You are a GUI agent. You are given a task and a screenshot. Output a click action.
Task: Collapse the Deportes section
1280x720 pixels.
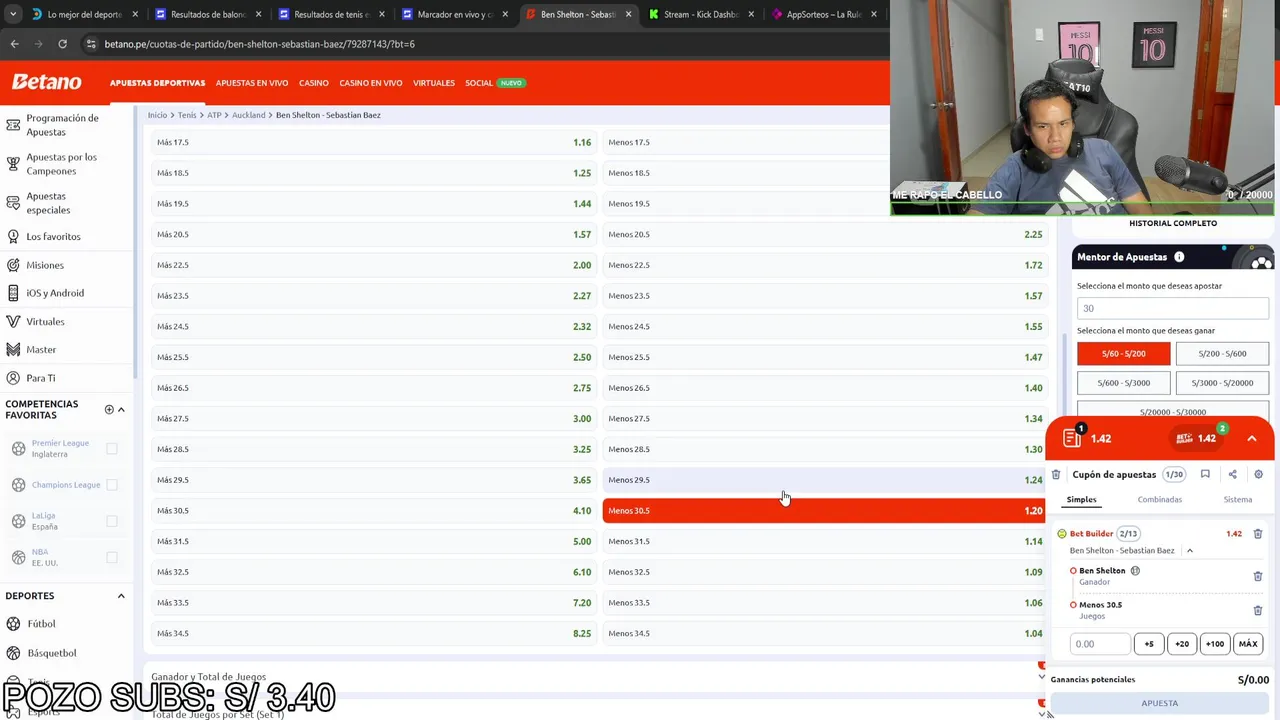pyautogui.click(x=121, y=596)
